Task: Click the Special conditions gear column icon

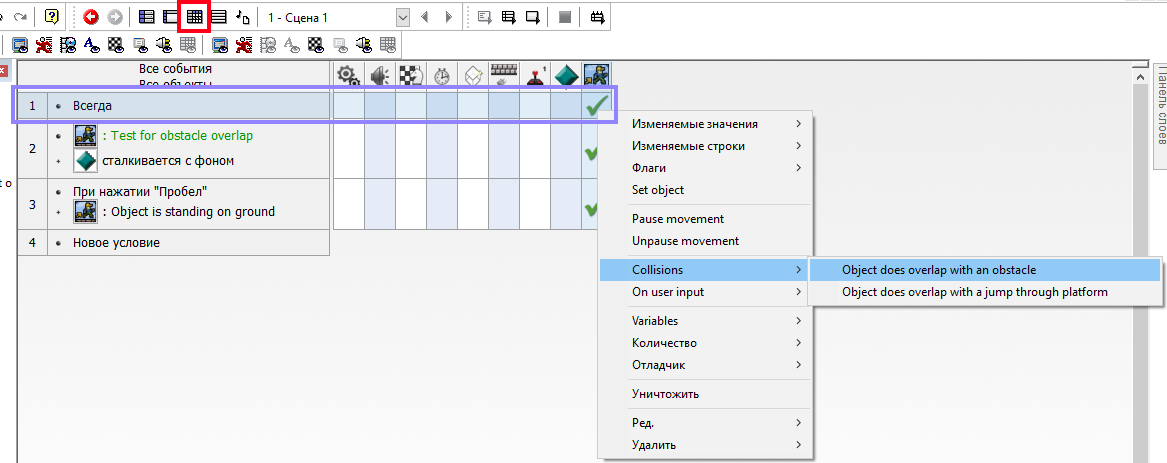Action: [x=348, y=75]
